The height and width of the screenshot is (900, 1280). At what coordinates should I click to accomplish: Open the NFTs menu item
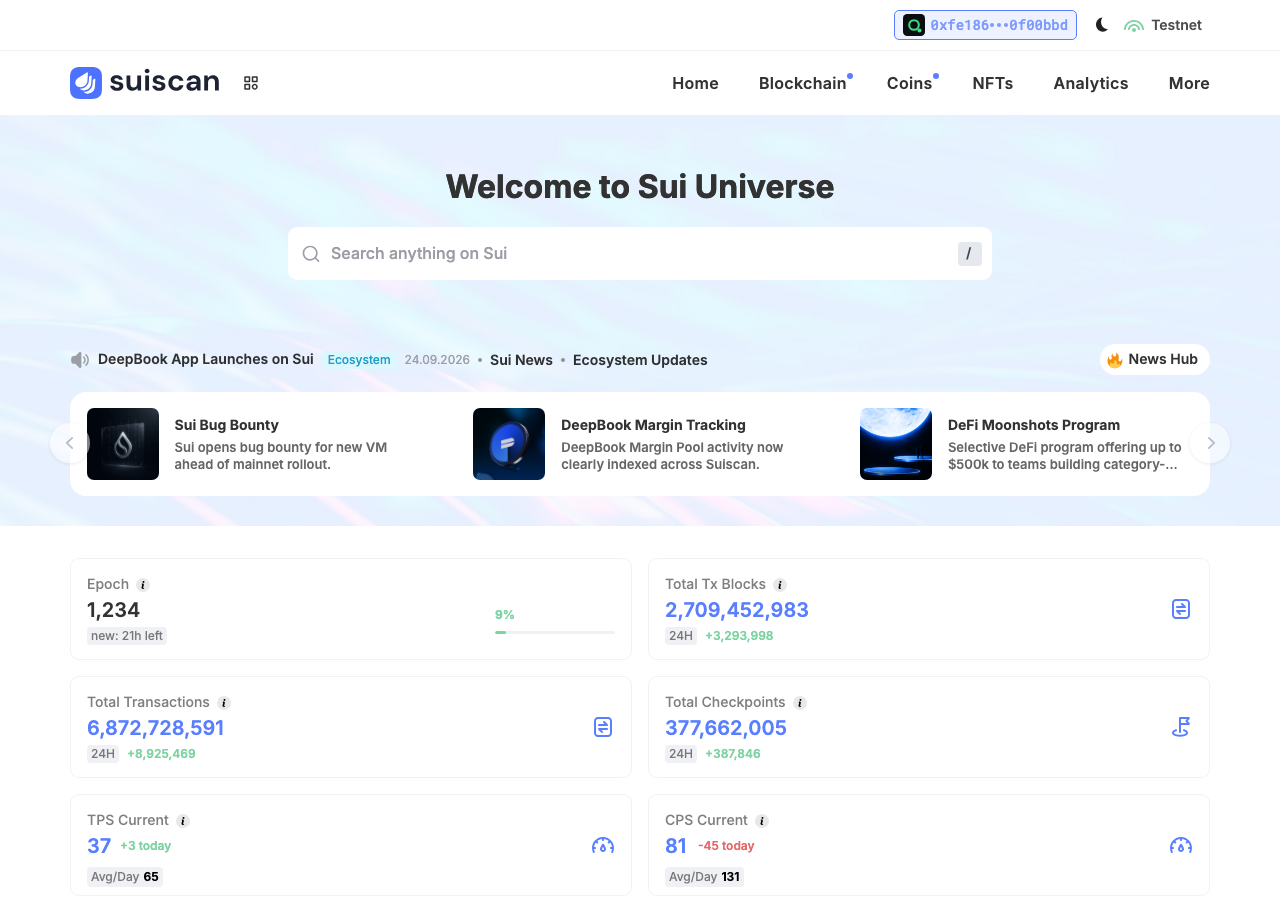[x=993, y=83]
